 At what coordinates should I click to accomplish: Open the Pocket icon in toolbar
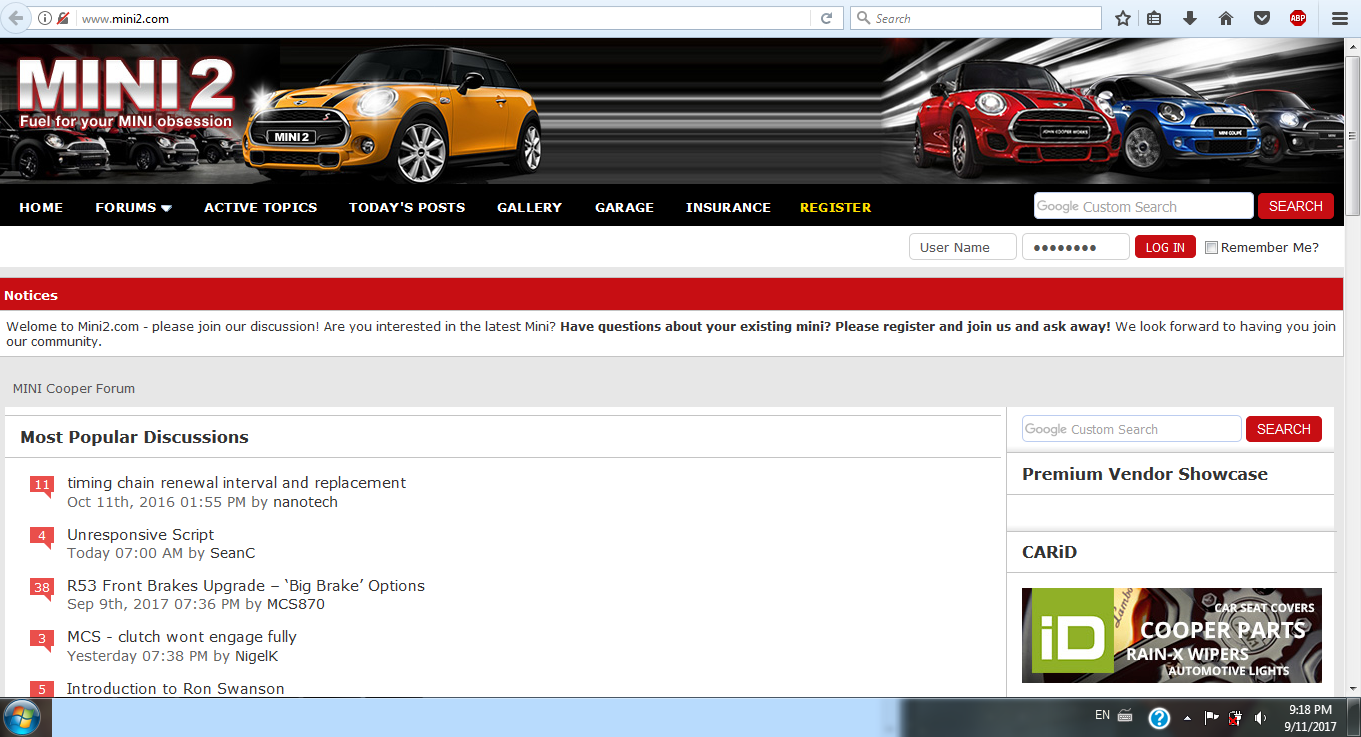point(1262,18)
